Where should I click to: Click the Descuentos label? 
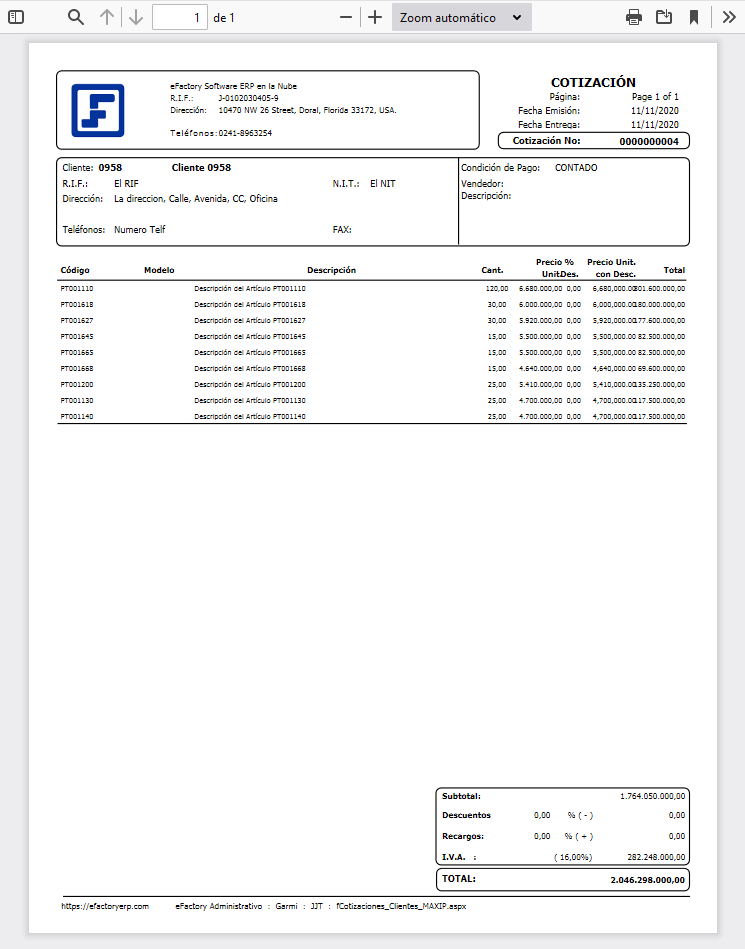[467, 815]
